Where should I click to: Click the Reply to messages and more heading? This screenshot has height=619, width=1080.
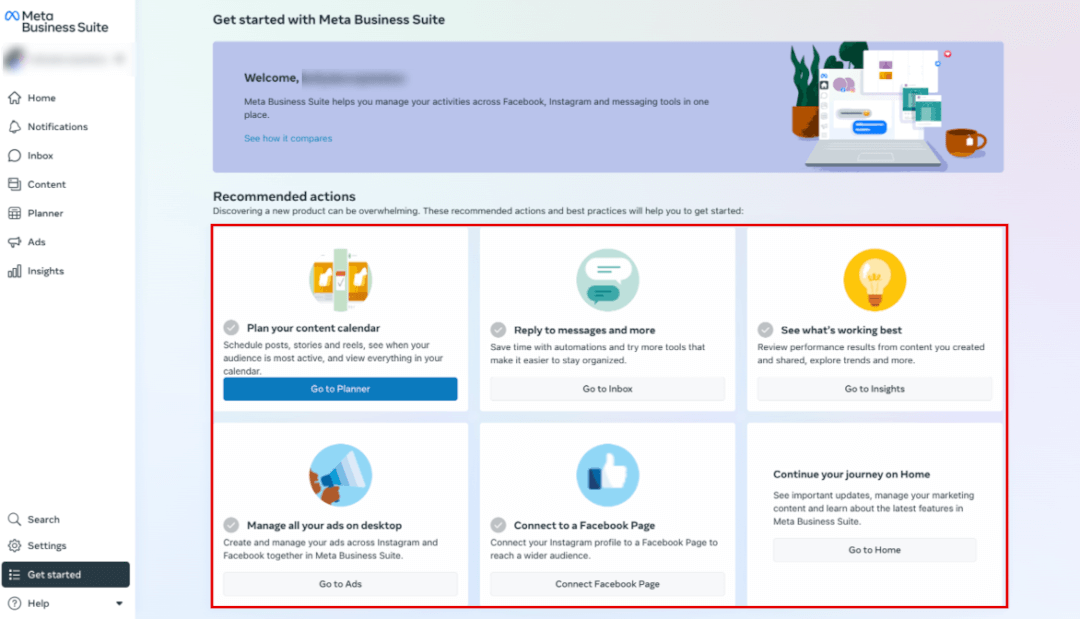585,331
